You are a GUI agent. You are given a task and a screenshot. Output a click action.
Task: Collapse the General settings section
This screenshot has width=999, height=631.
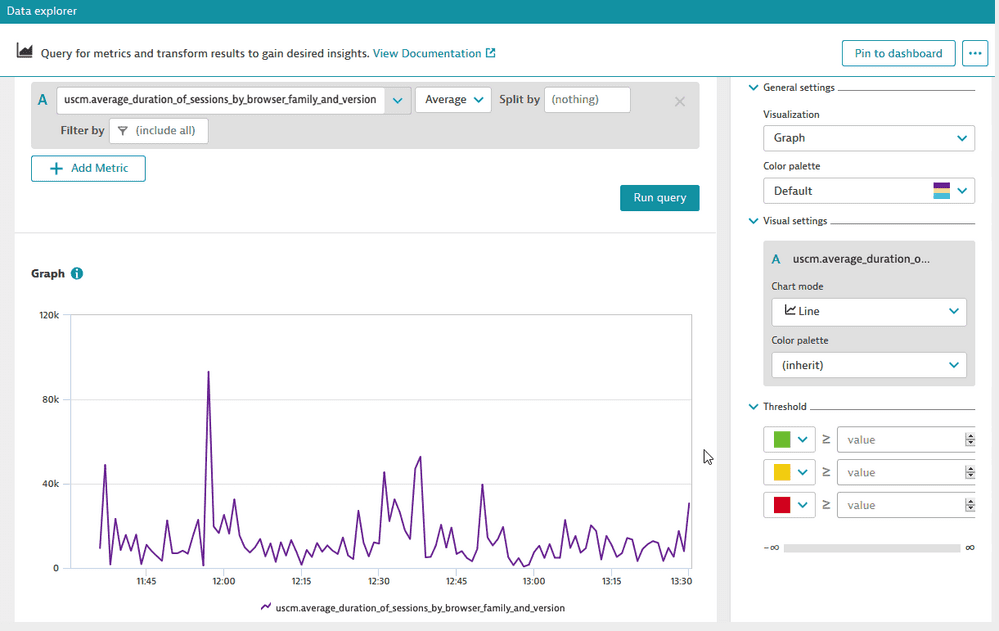[752, 87]
